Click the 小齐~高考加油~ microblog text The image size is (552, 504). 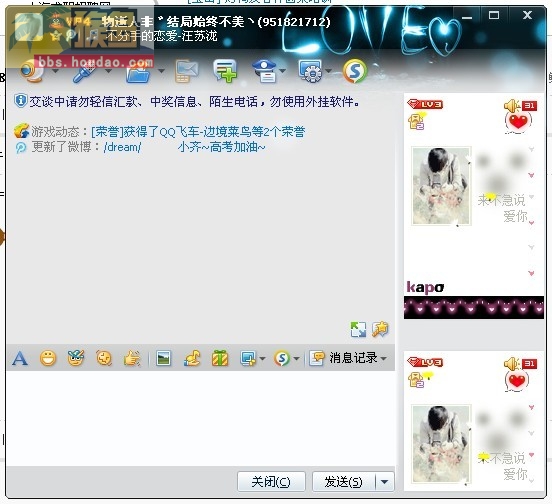click(221, 147)
